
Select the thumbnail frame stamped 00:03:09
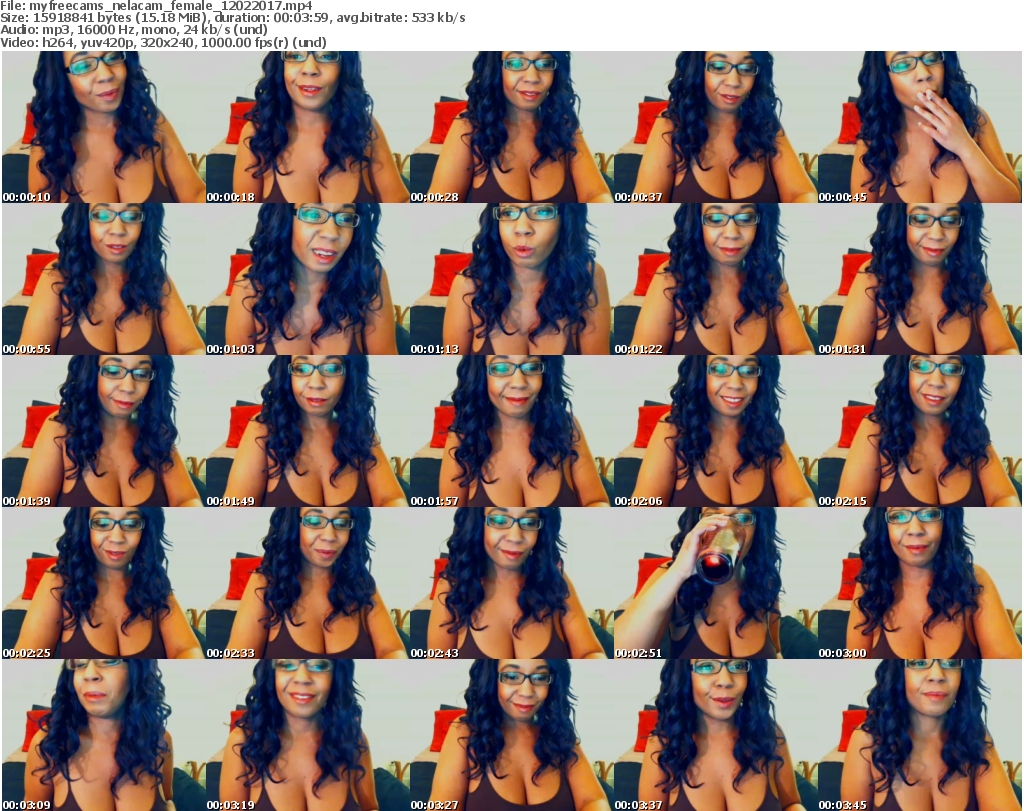point(104,735)
